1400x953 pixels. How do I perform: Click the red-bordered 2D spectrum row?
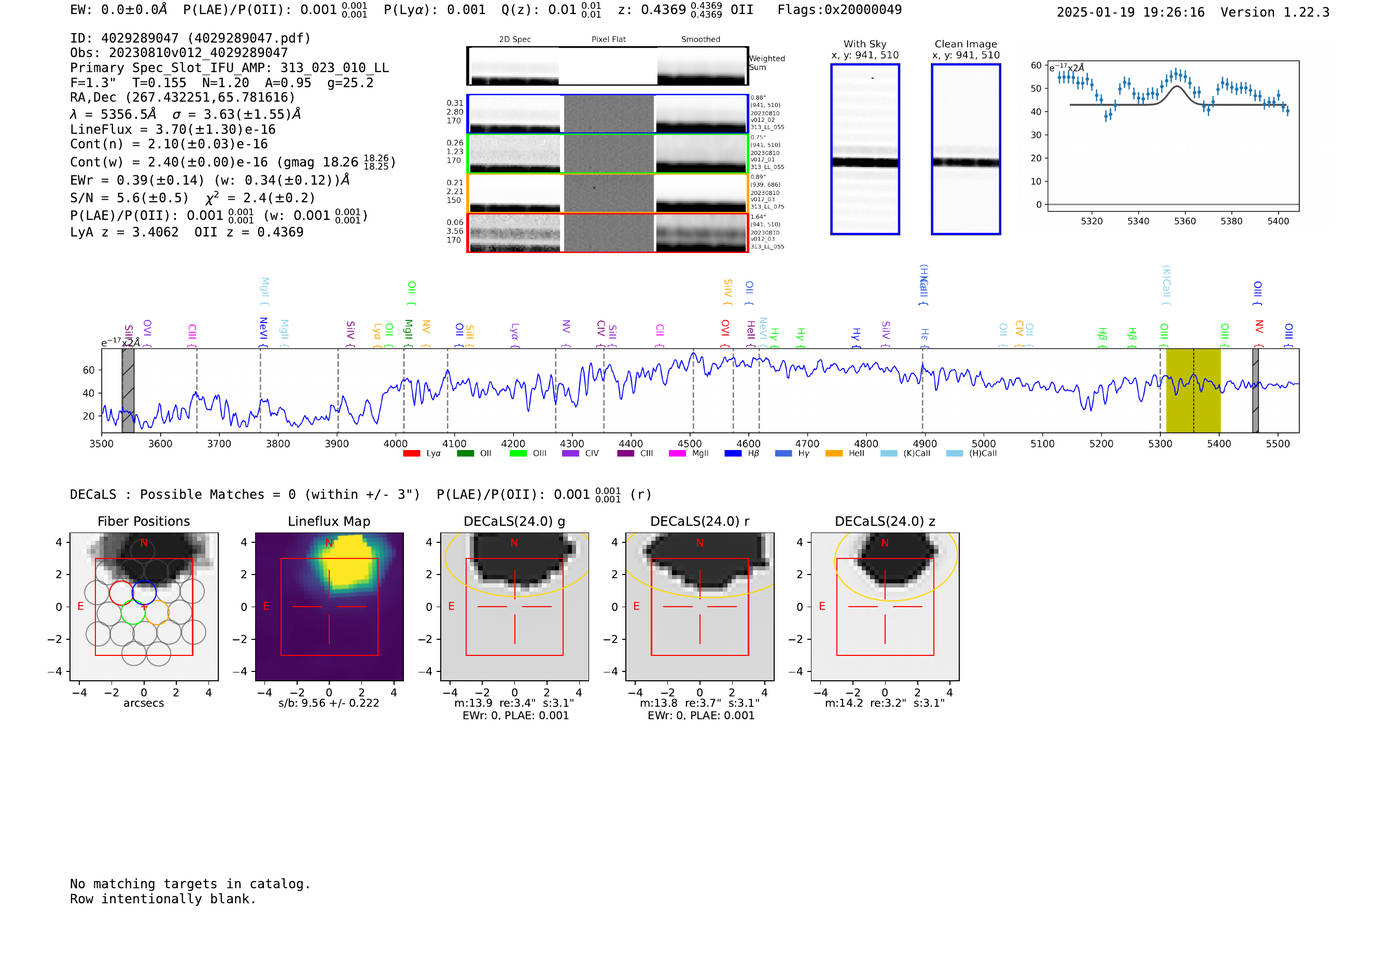608,232
